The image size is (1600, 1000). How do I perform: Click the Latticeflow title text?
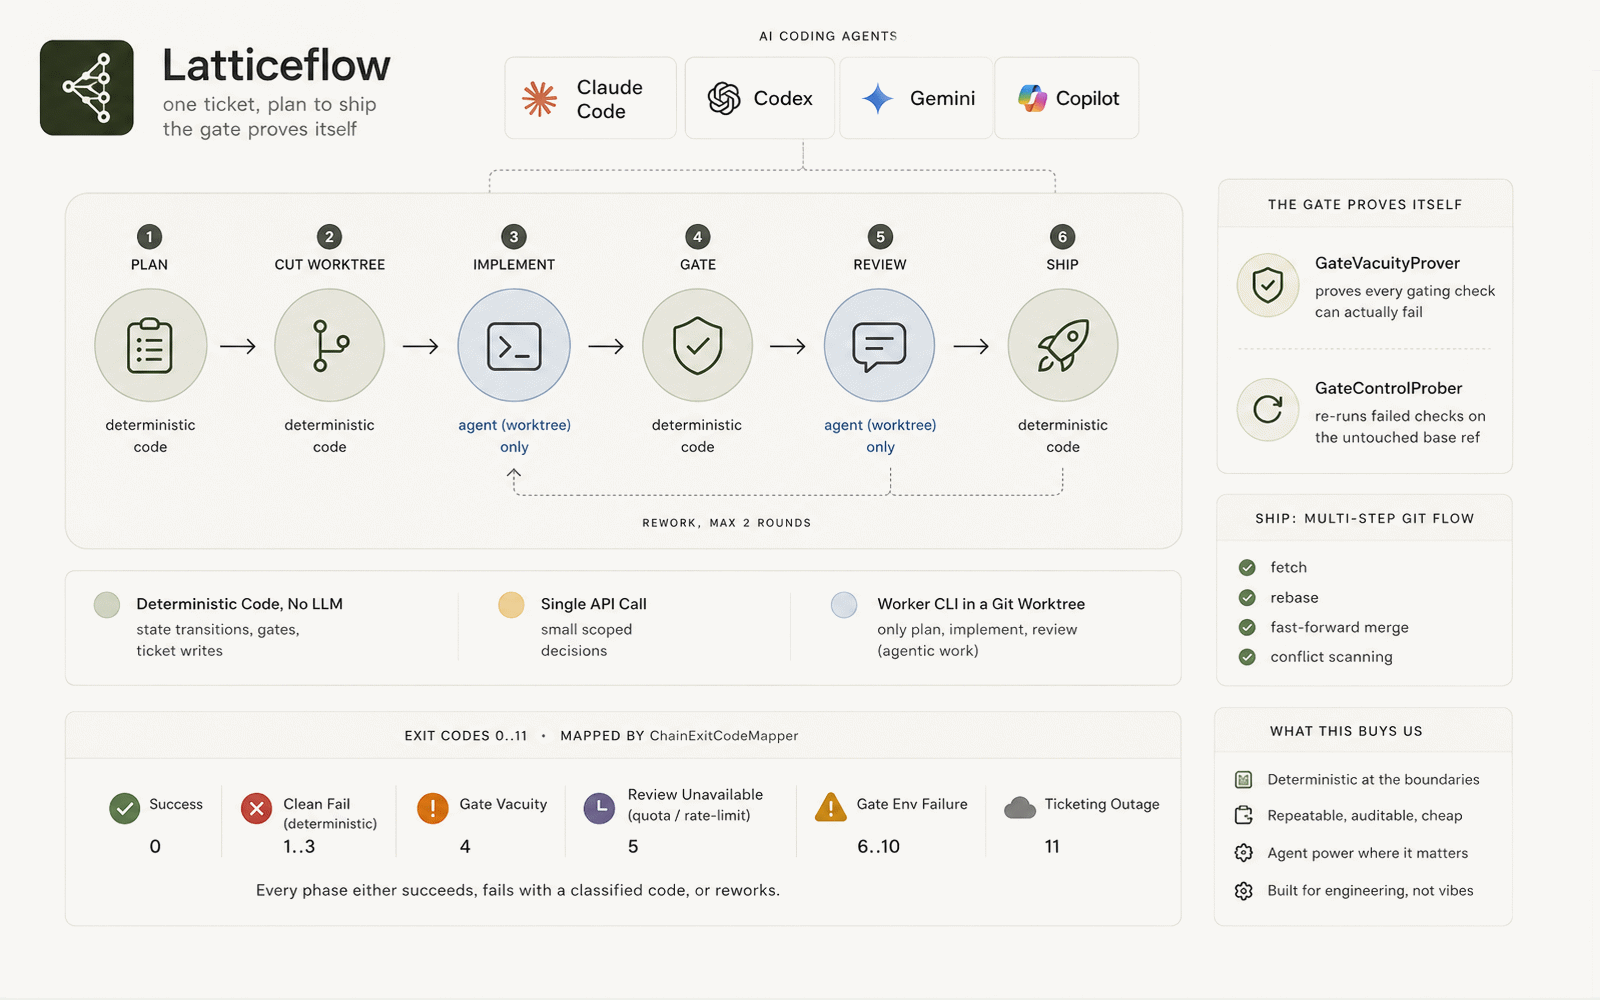coord(276,66)
